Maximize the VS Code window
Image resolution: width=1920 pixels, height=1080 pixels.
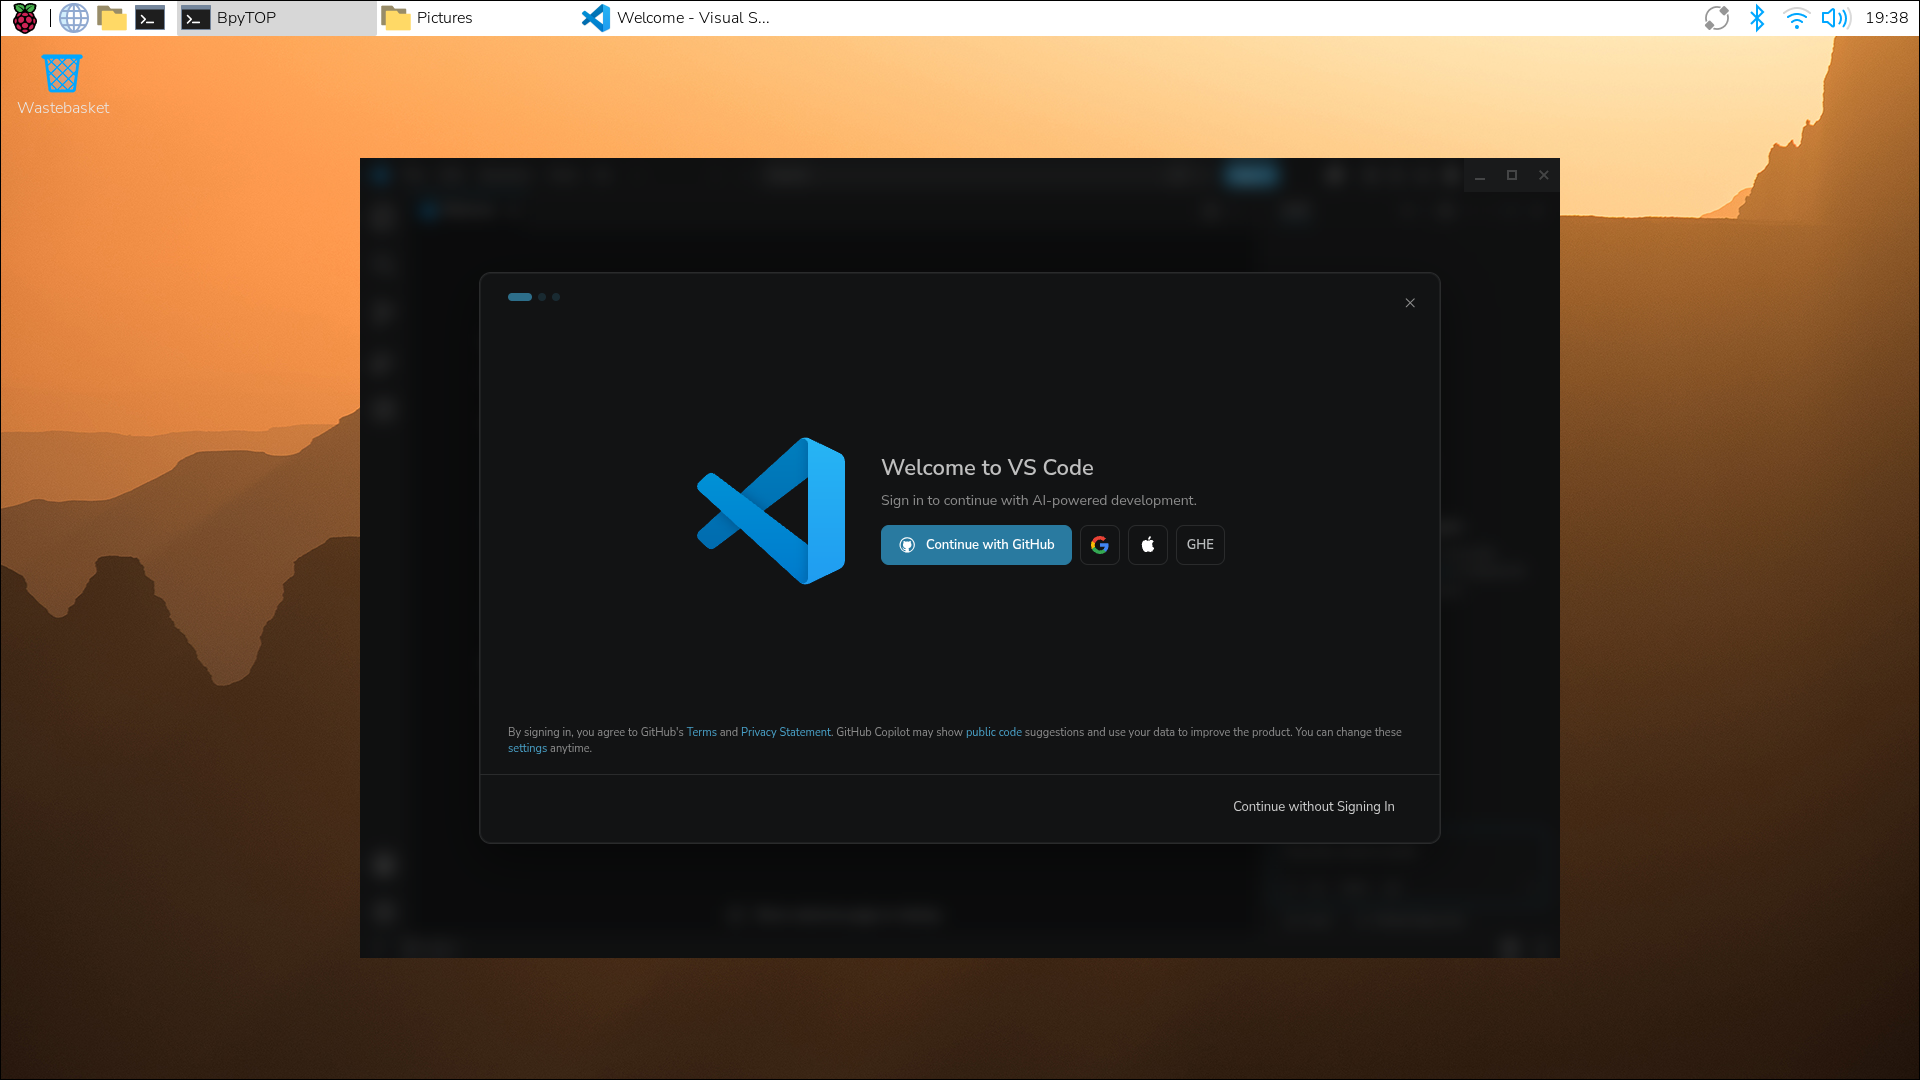pyautogui.click(x=1512, y=175)
